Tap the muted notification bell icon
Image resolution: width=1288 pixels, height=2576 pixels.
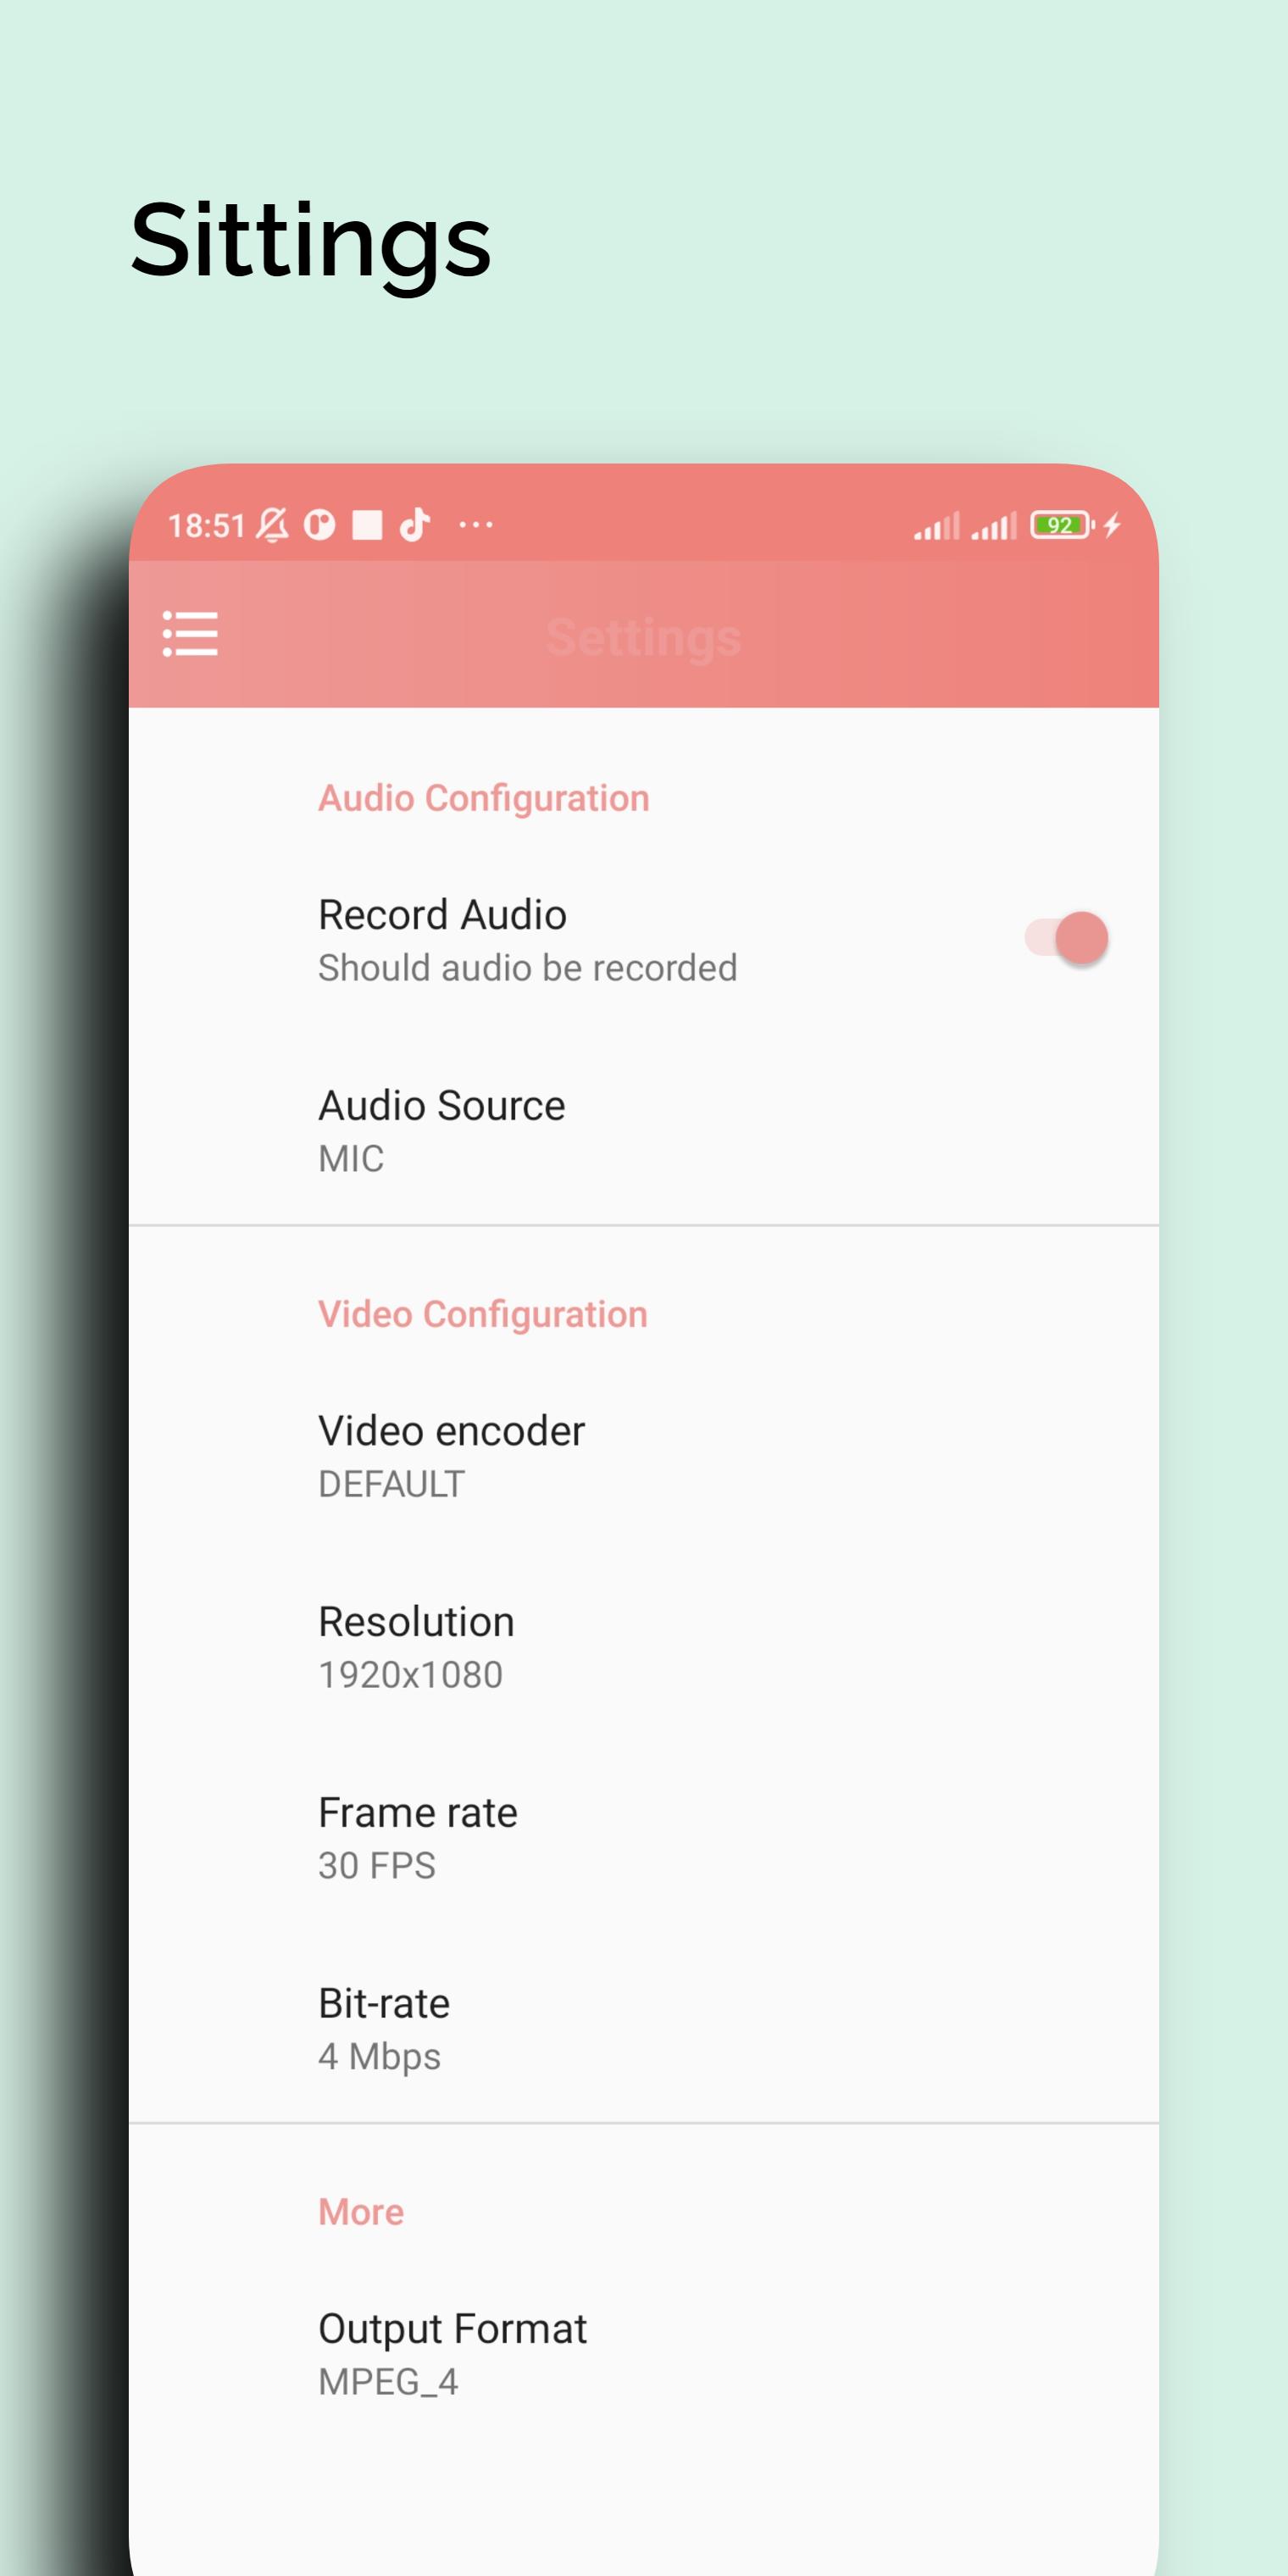(x=272, y=525)
